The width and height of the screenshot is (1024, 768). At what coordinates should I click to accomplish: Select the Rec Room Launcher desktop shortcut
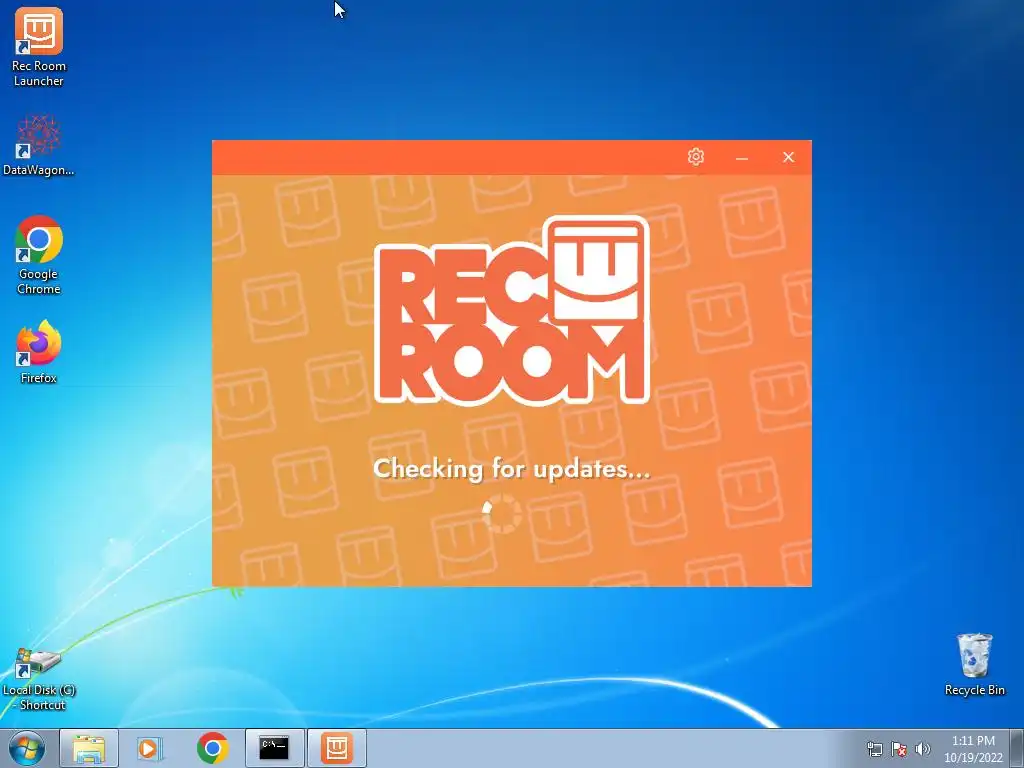[x=39, y=47]
